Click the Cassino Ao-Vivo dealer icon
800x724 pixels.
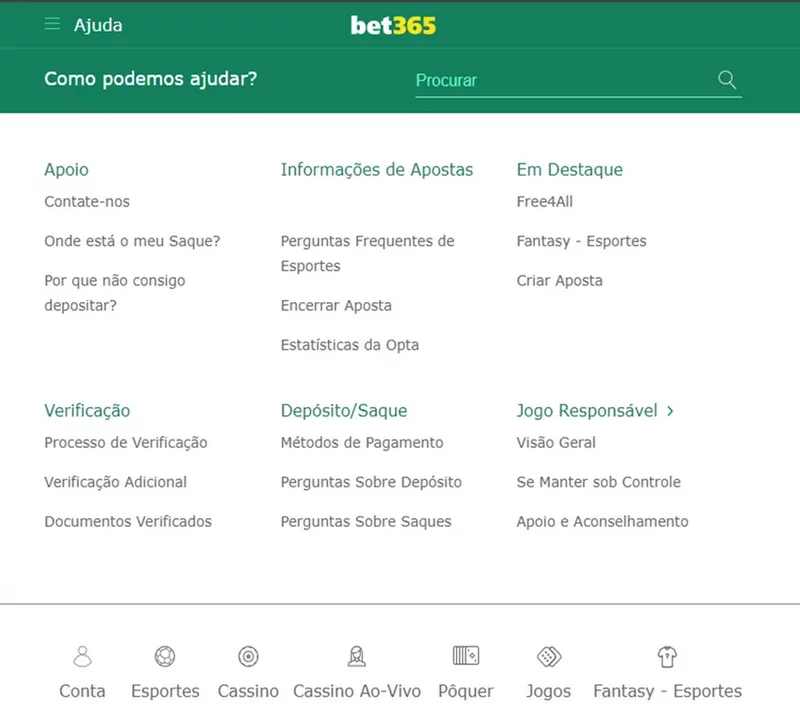(x=356, y=657)
